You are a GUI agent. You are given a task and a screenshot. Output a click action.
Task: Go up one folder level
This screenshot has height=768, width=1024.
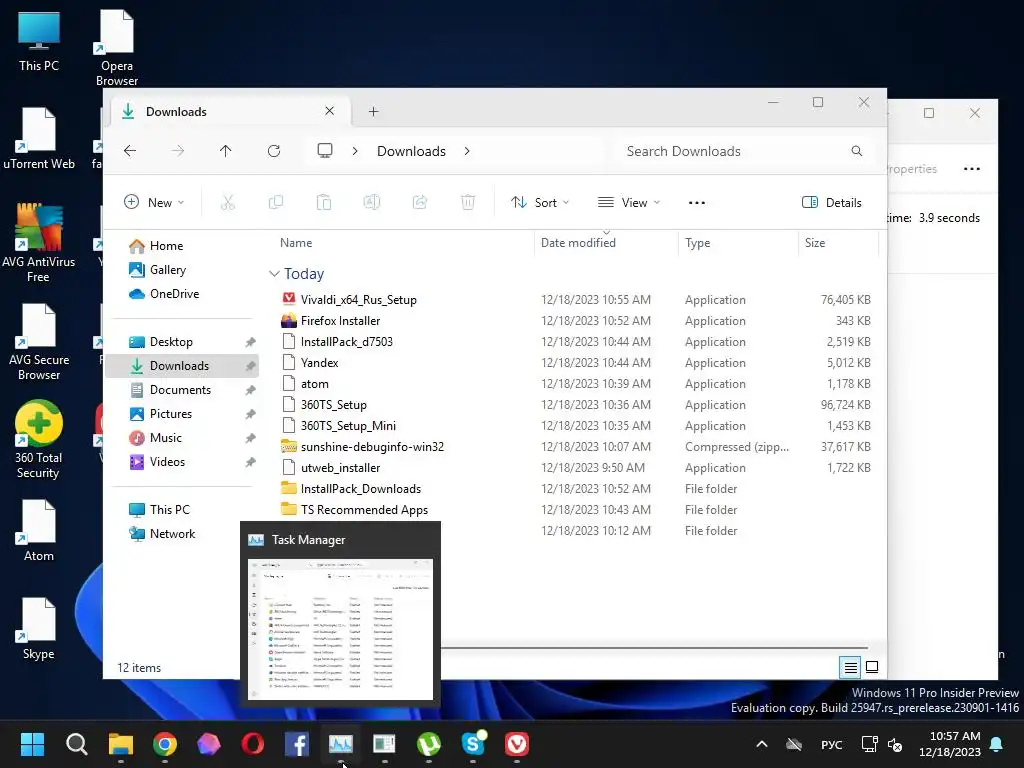(225, 151)
